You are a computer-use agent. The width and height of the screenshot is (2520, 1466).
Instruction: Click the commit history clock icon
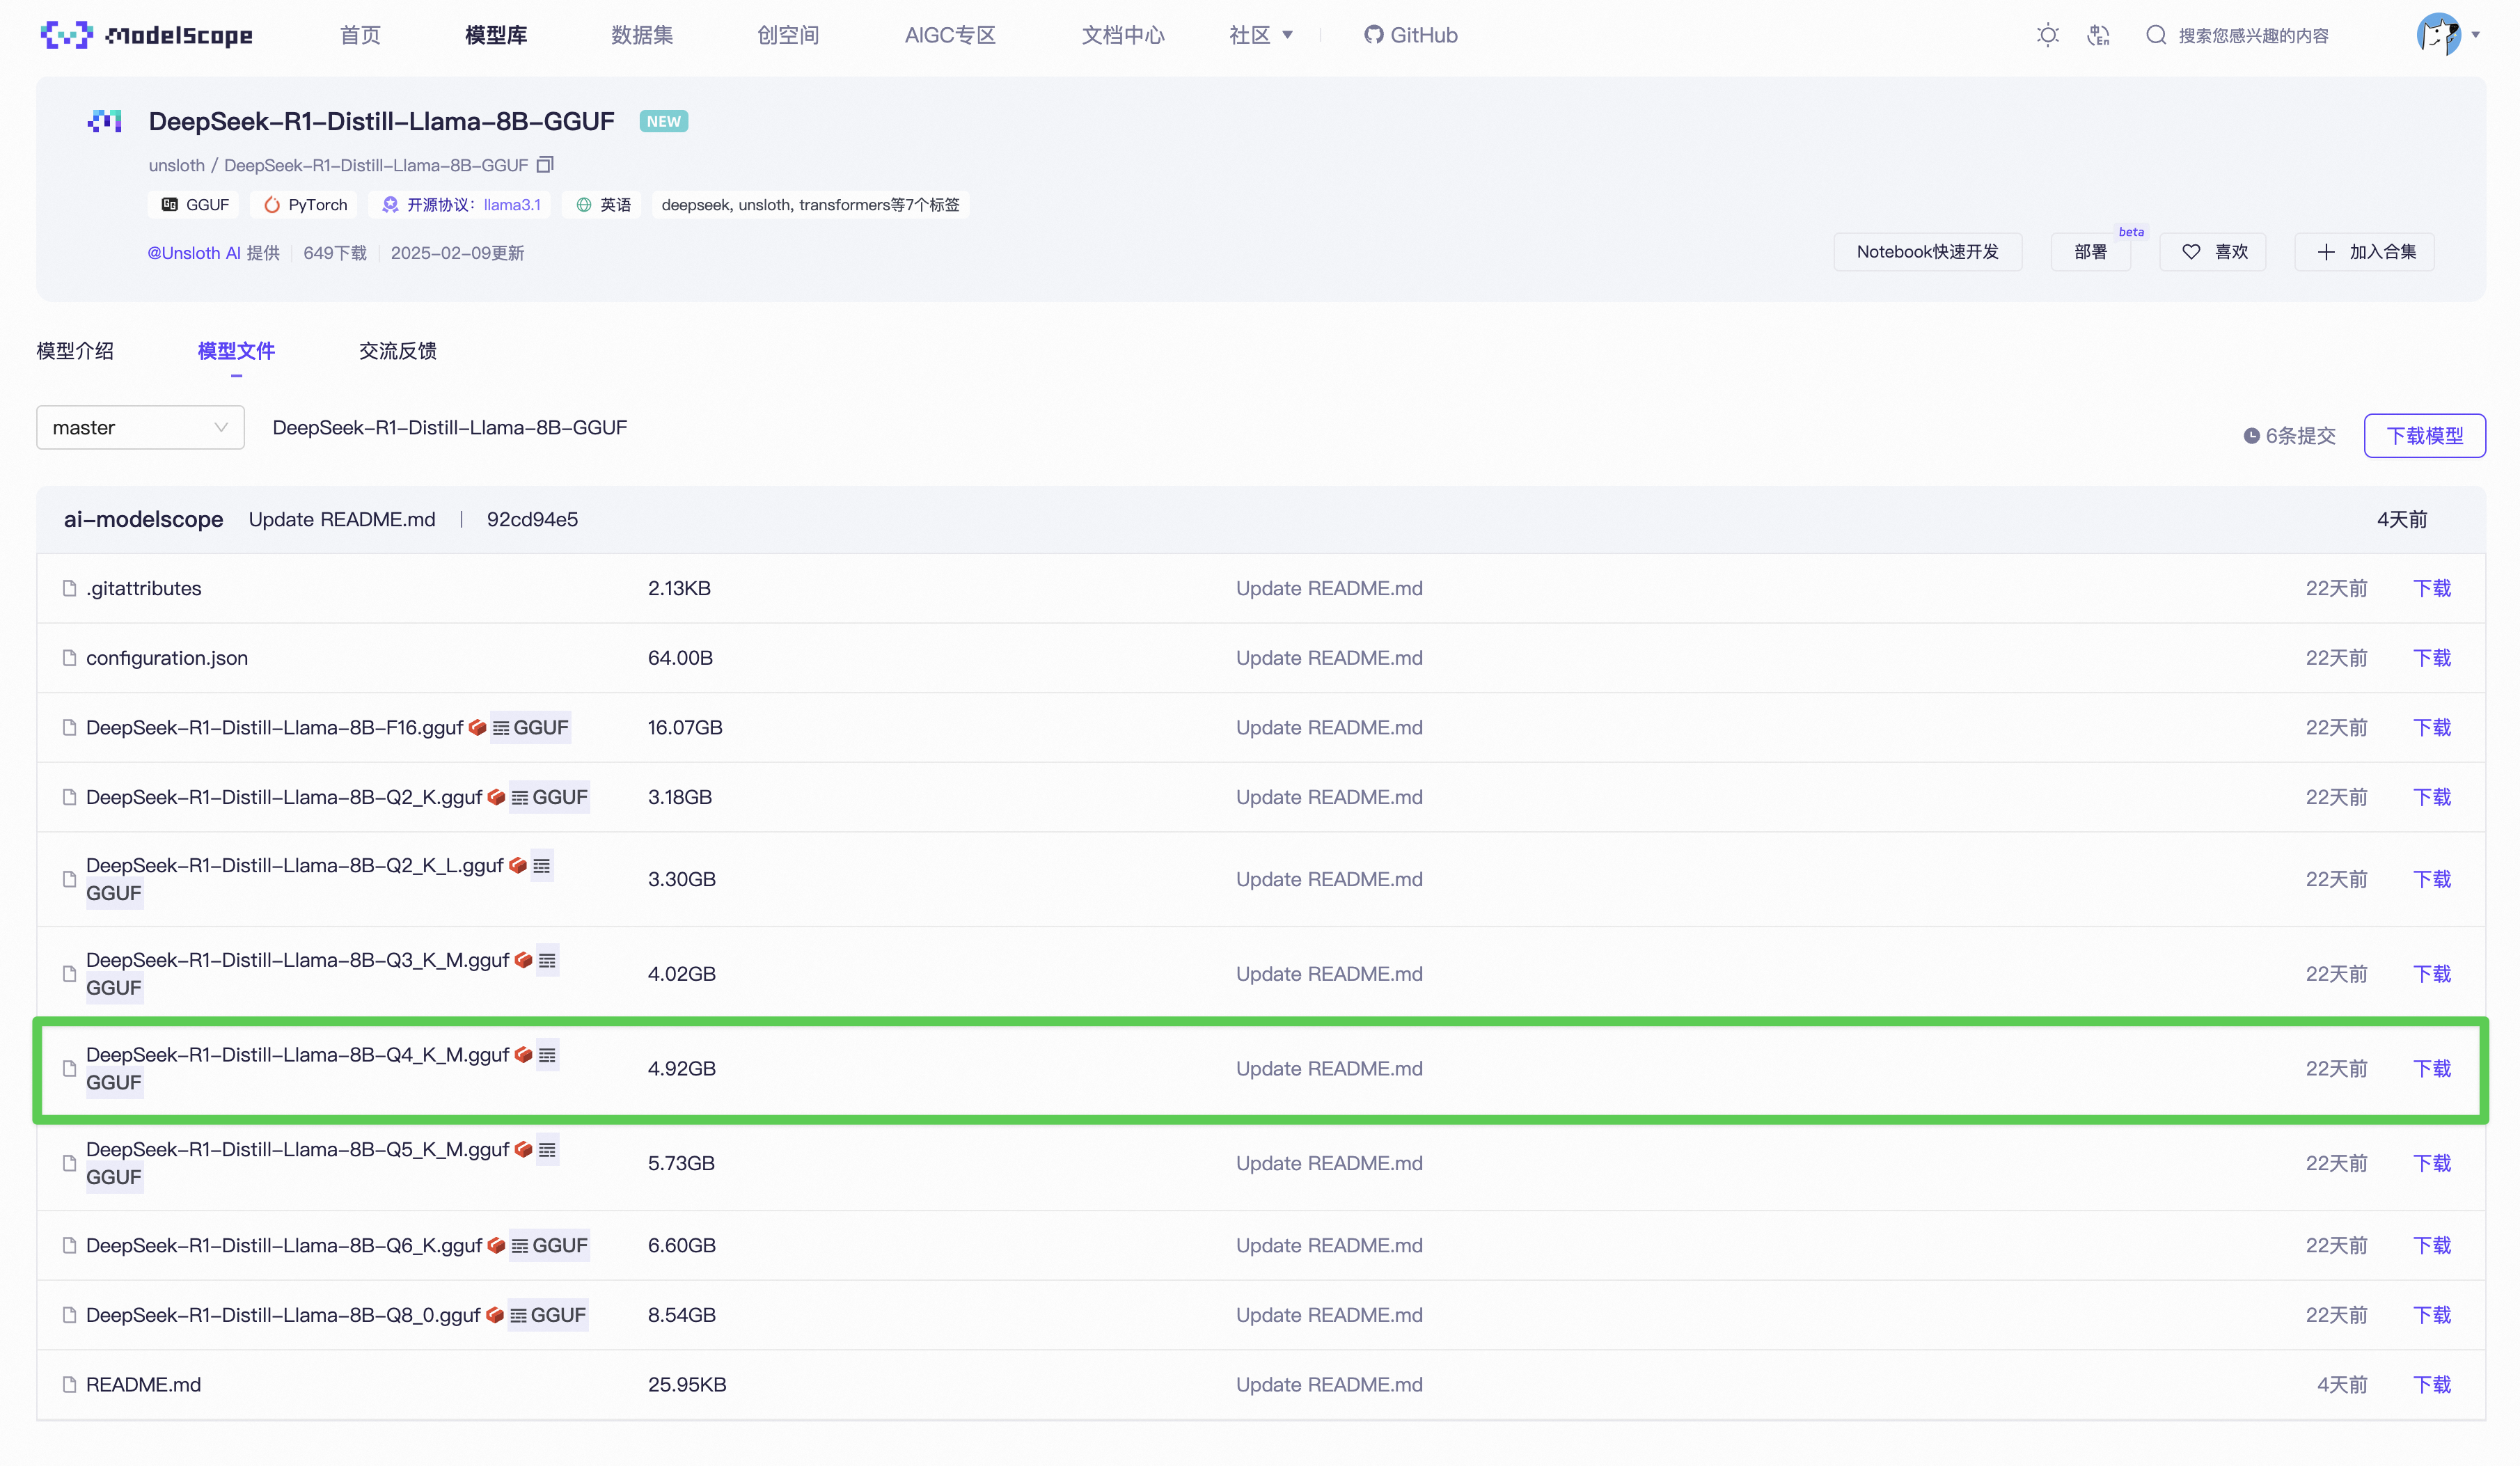click(x=2251, y=436)
